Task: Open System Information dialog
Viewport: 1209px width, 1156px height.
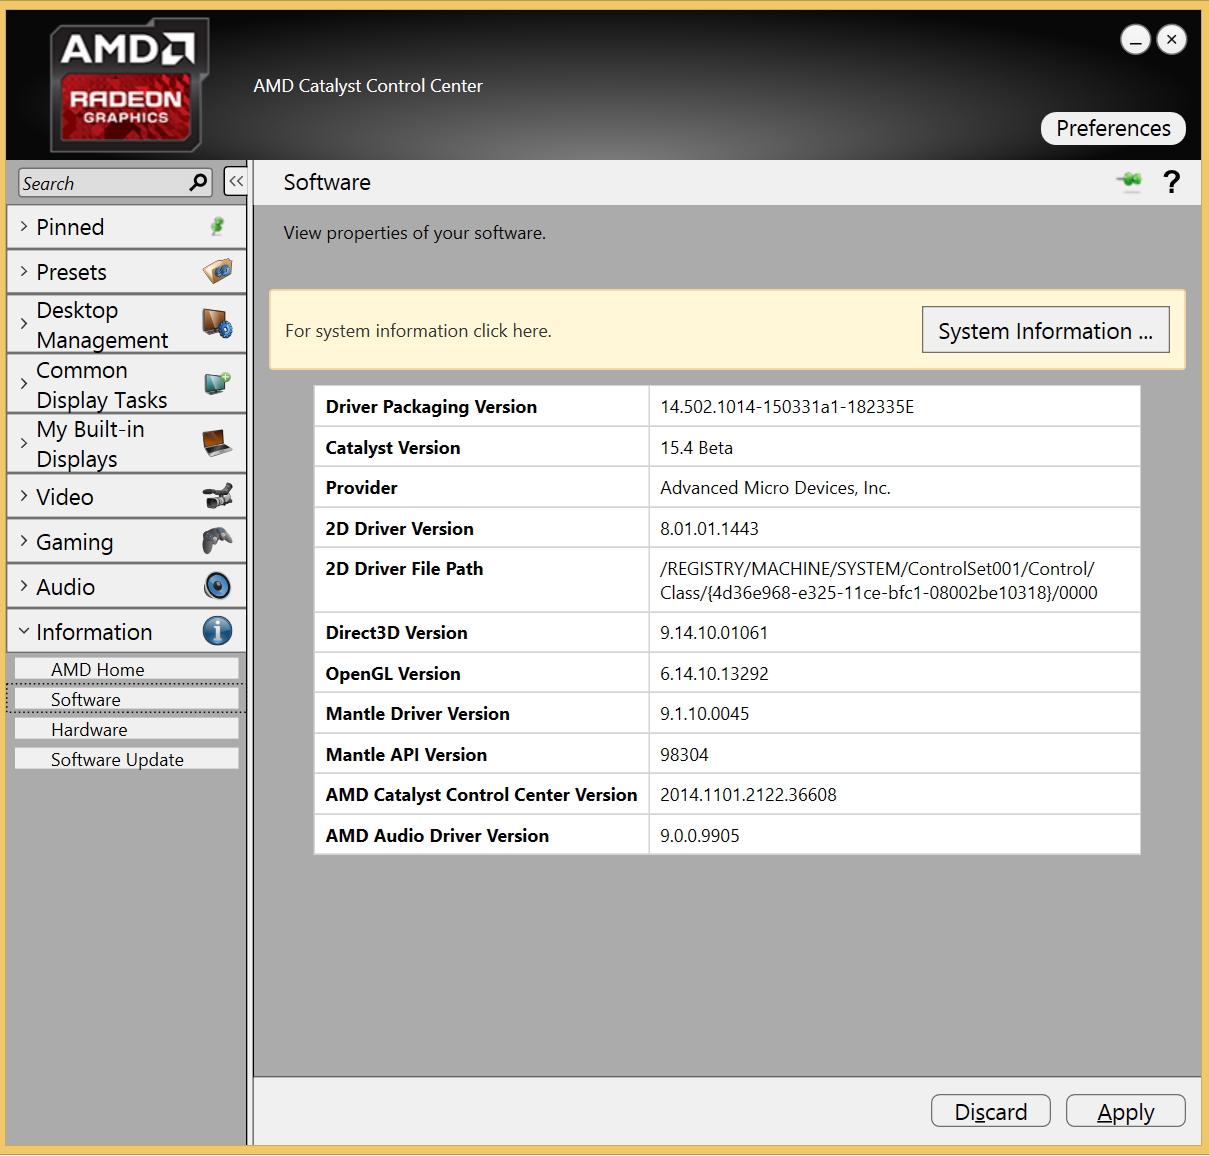Action: pos(1045,330)
